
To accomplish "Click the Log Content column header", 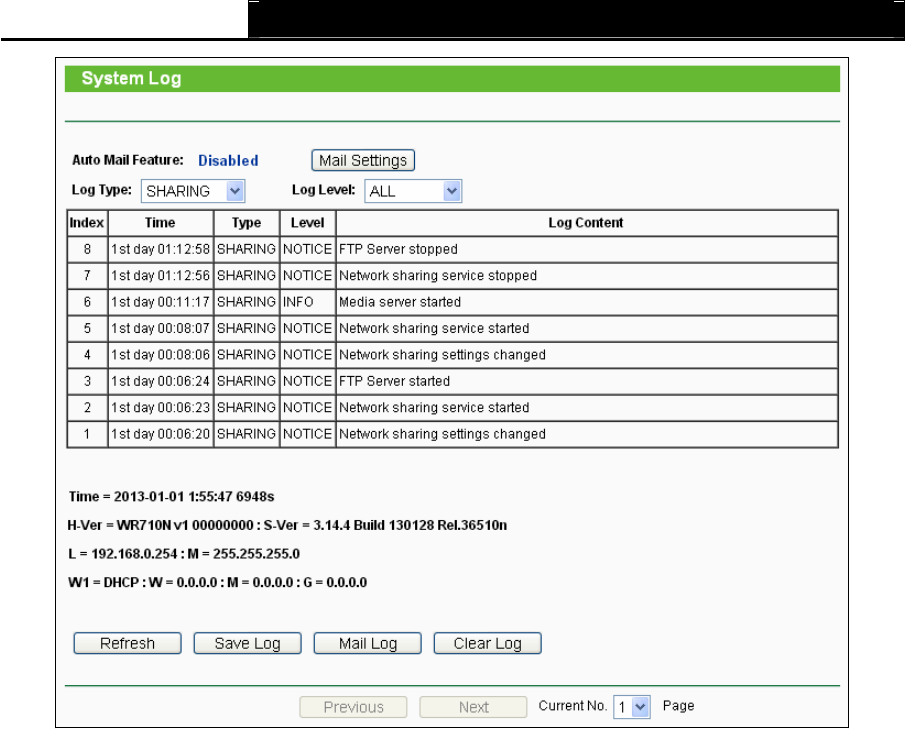I will (x=586, y=223).
